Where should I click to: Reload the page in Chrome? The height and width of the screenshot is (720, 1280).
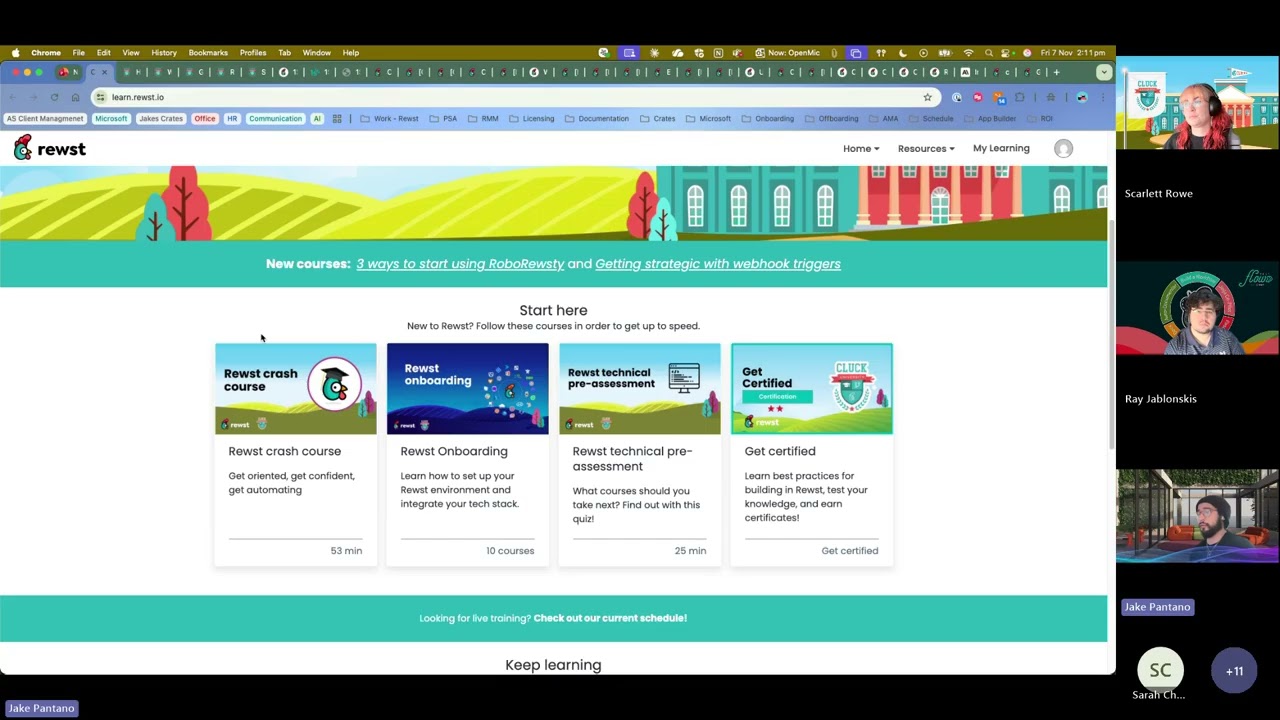coord(54,97)
